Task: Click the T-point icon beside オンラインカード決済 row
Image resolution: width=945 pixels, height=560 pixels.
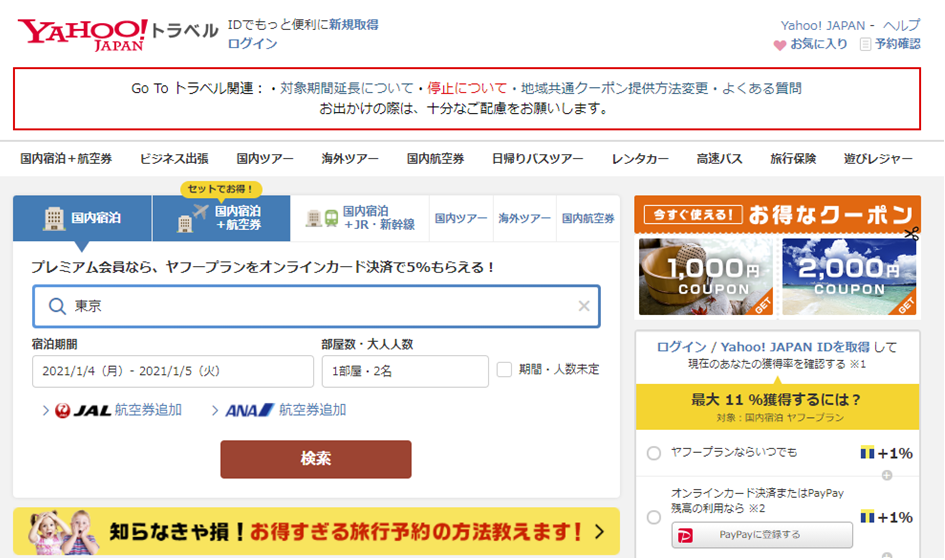Action: pos(867,517)
